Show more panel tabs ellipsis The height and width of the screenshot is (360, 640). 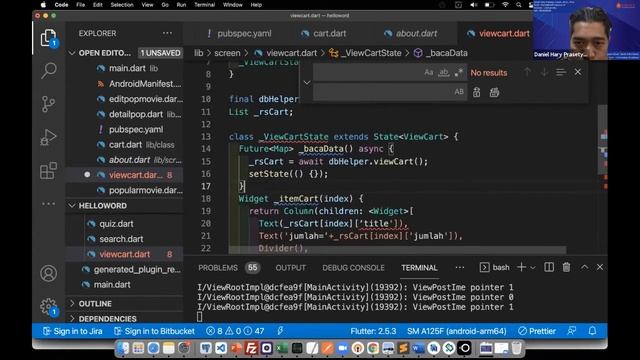click(460, 267)
